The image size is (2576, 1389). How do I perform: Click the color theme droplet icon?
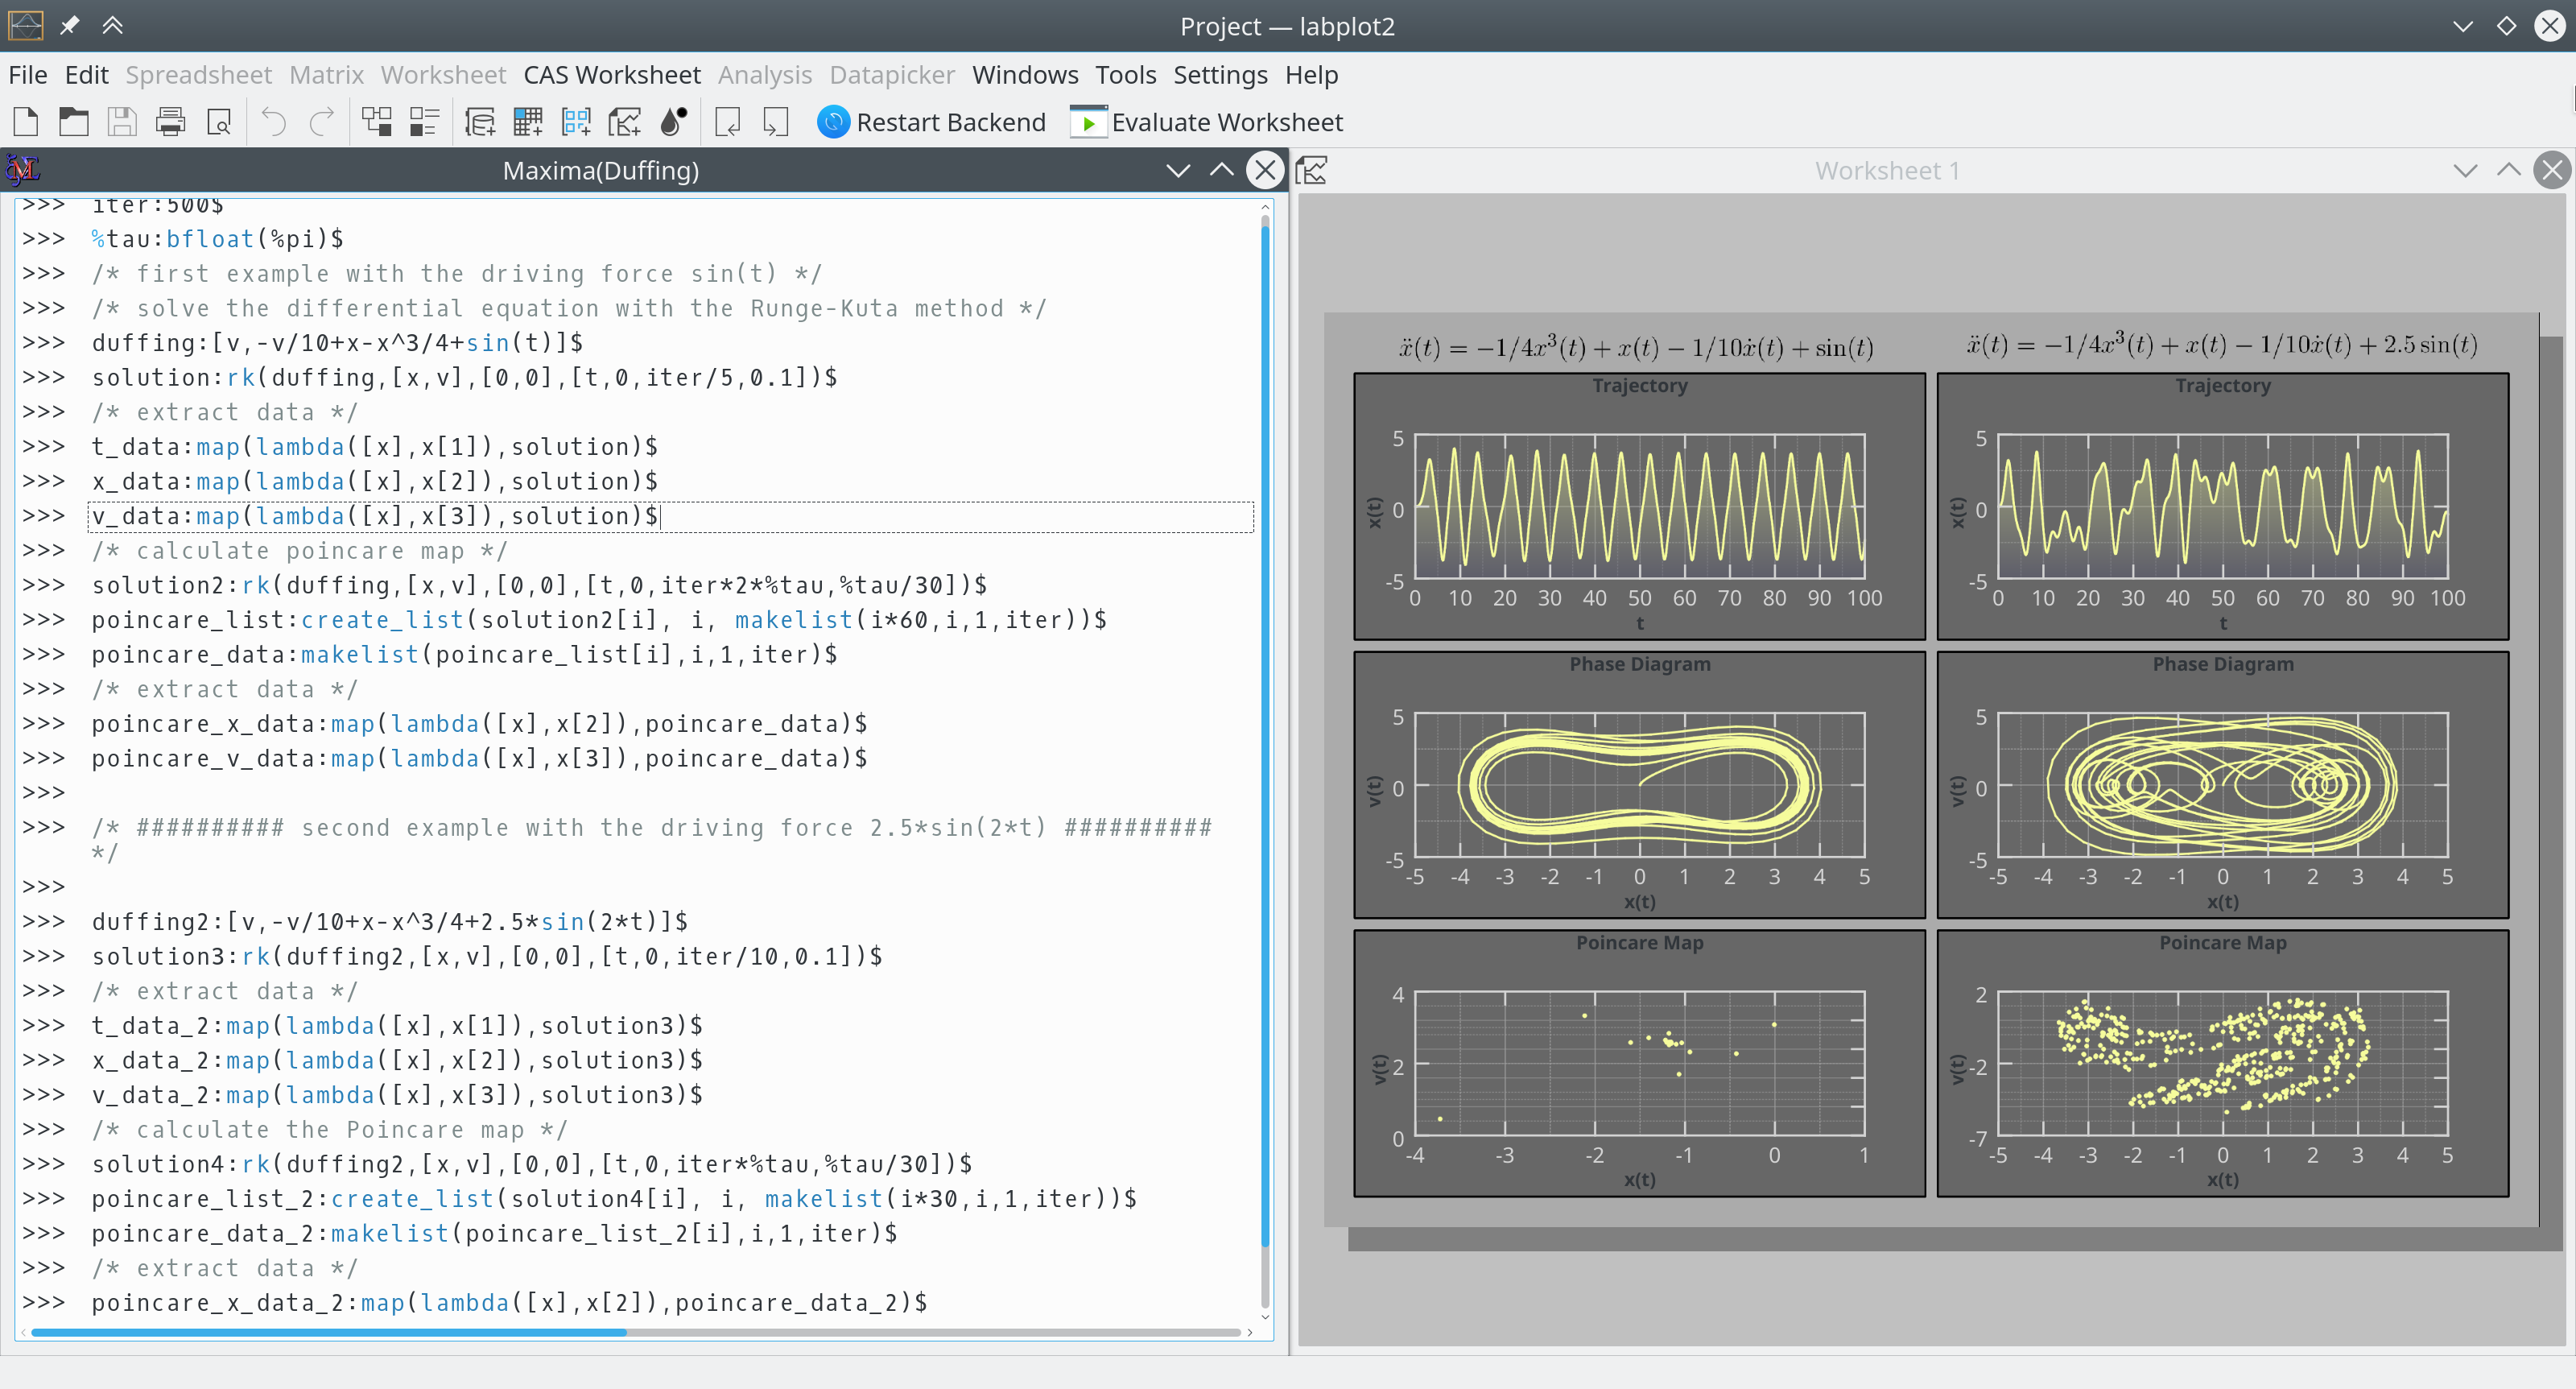click(x=674, y=122)
